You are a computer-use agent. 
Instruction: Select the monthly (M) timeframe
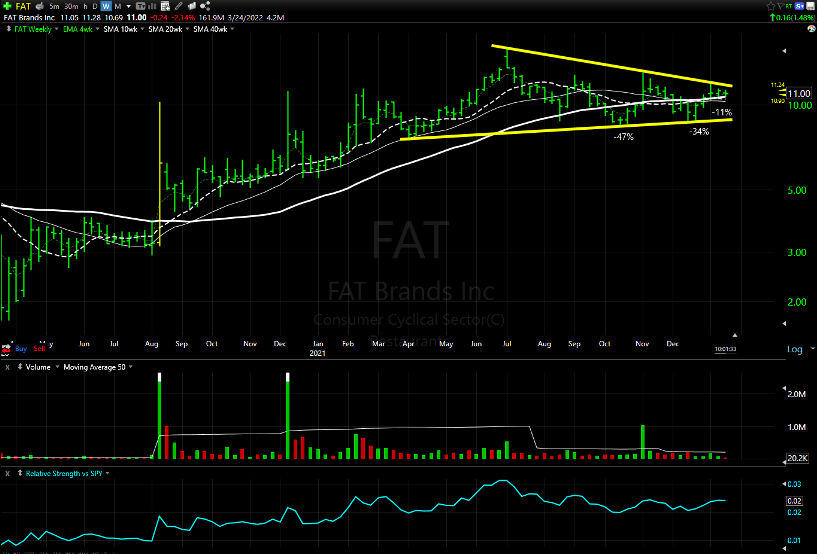(x=118, y=6)
